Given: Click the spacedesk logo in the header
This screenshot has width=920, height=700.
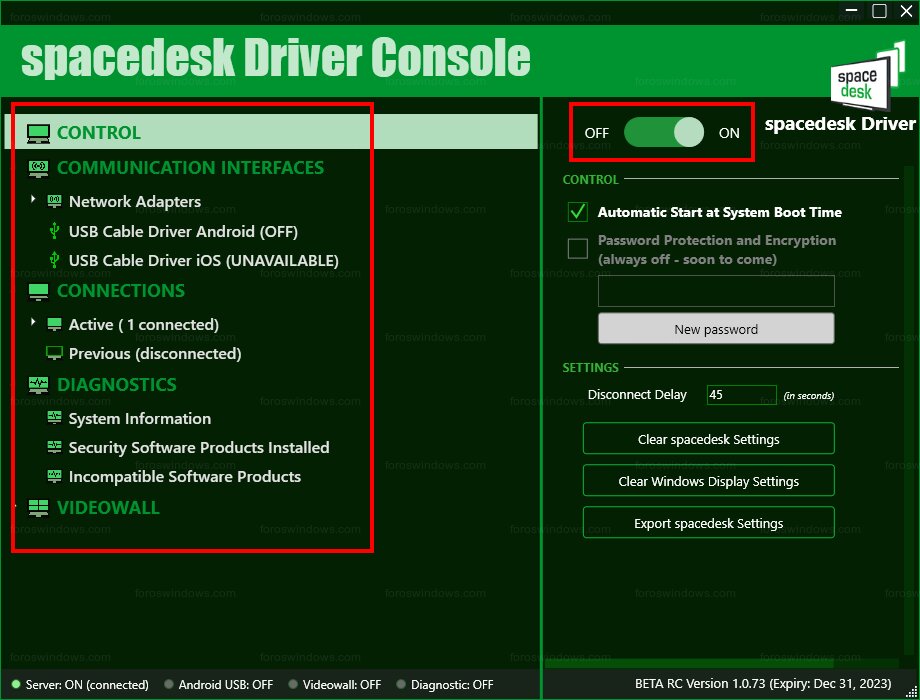Looking at the screenshot, I should [x=867, y=76].
